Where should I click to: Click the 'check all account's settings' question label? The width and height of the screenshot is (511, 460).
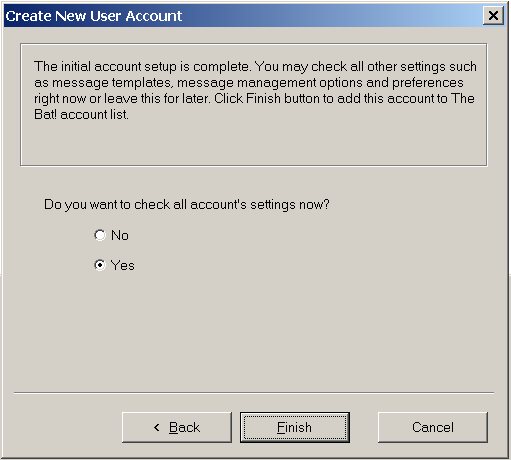coord(187,205)
